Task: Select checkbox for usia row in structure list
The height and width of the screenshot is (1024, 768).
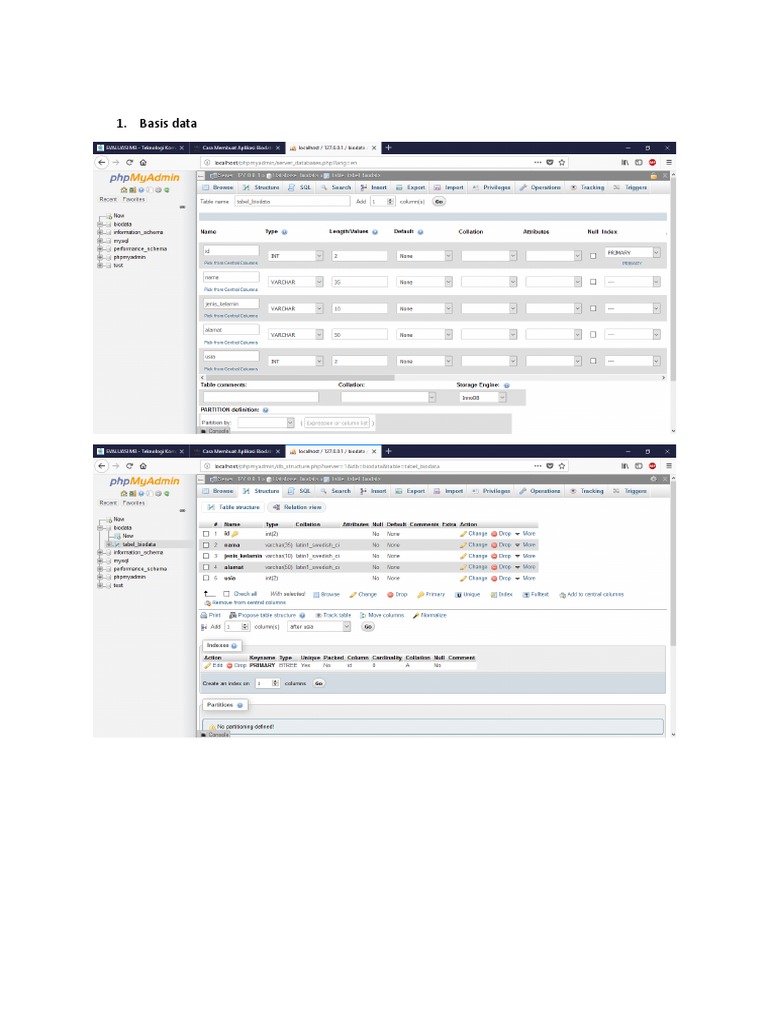Action: (x=206, y=578)
